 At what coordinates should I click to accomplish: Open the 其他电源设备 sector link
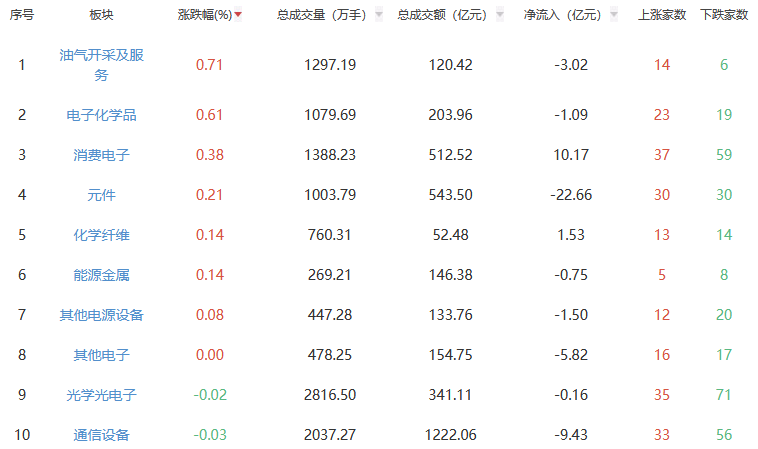(101, 315)
